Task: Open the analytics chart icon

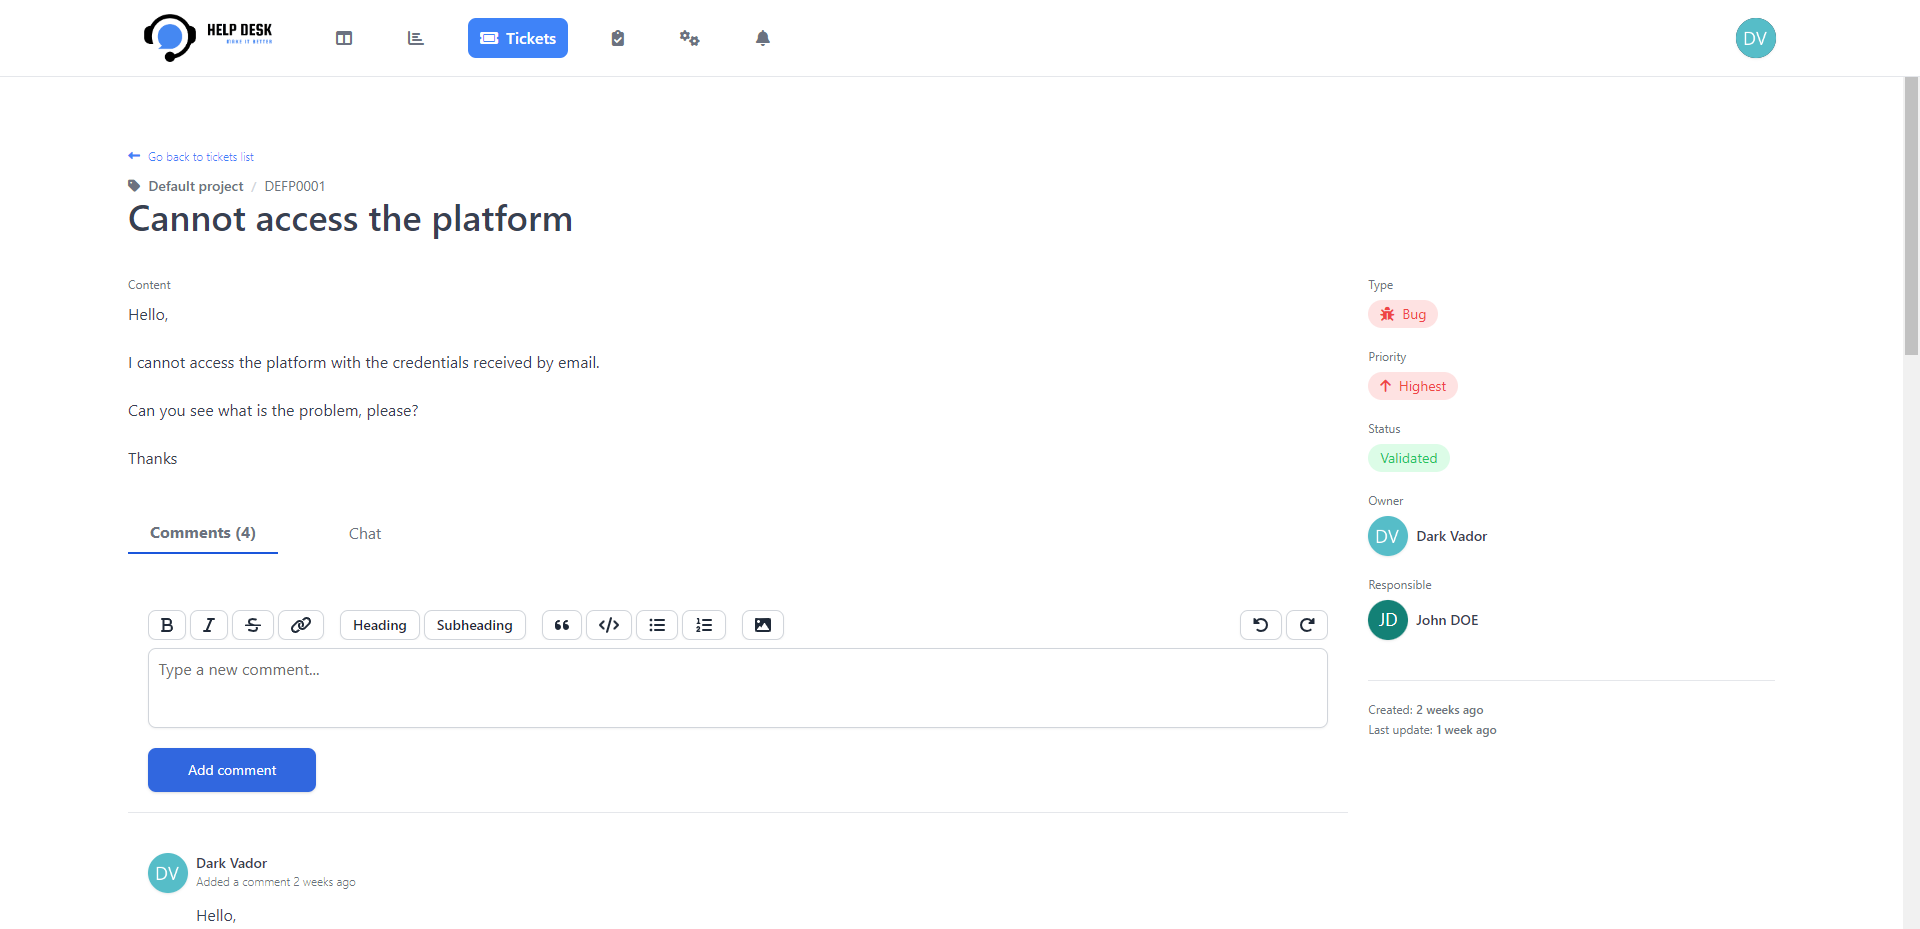Action: point(416,38)
